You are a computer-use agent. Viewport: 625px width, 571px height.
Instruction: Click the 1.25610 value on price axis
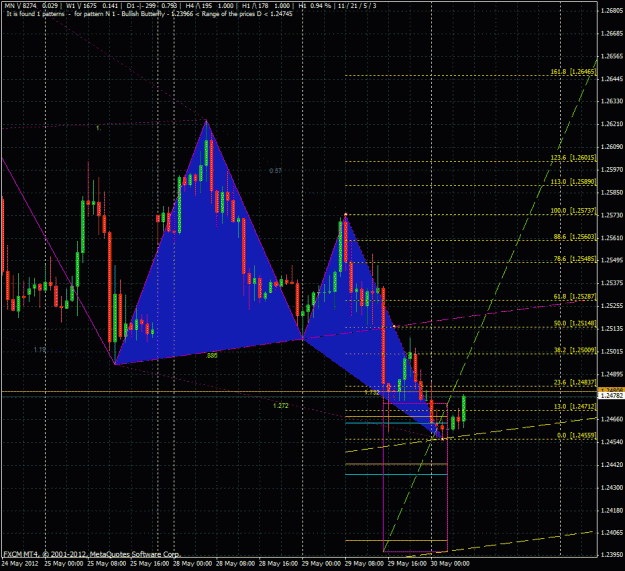(x=611, y=238)
